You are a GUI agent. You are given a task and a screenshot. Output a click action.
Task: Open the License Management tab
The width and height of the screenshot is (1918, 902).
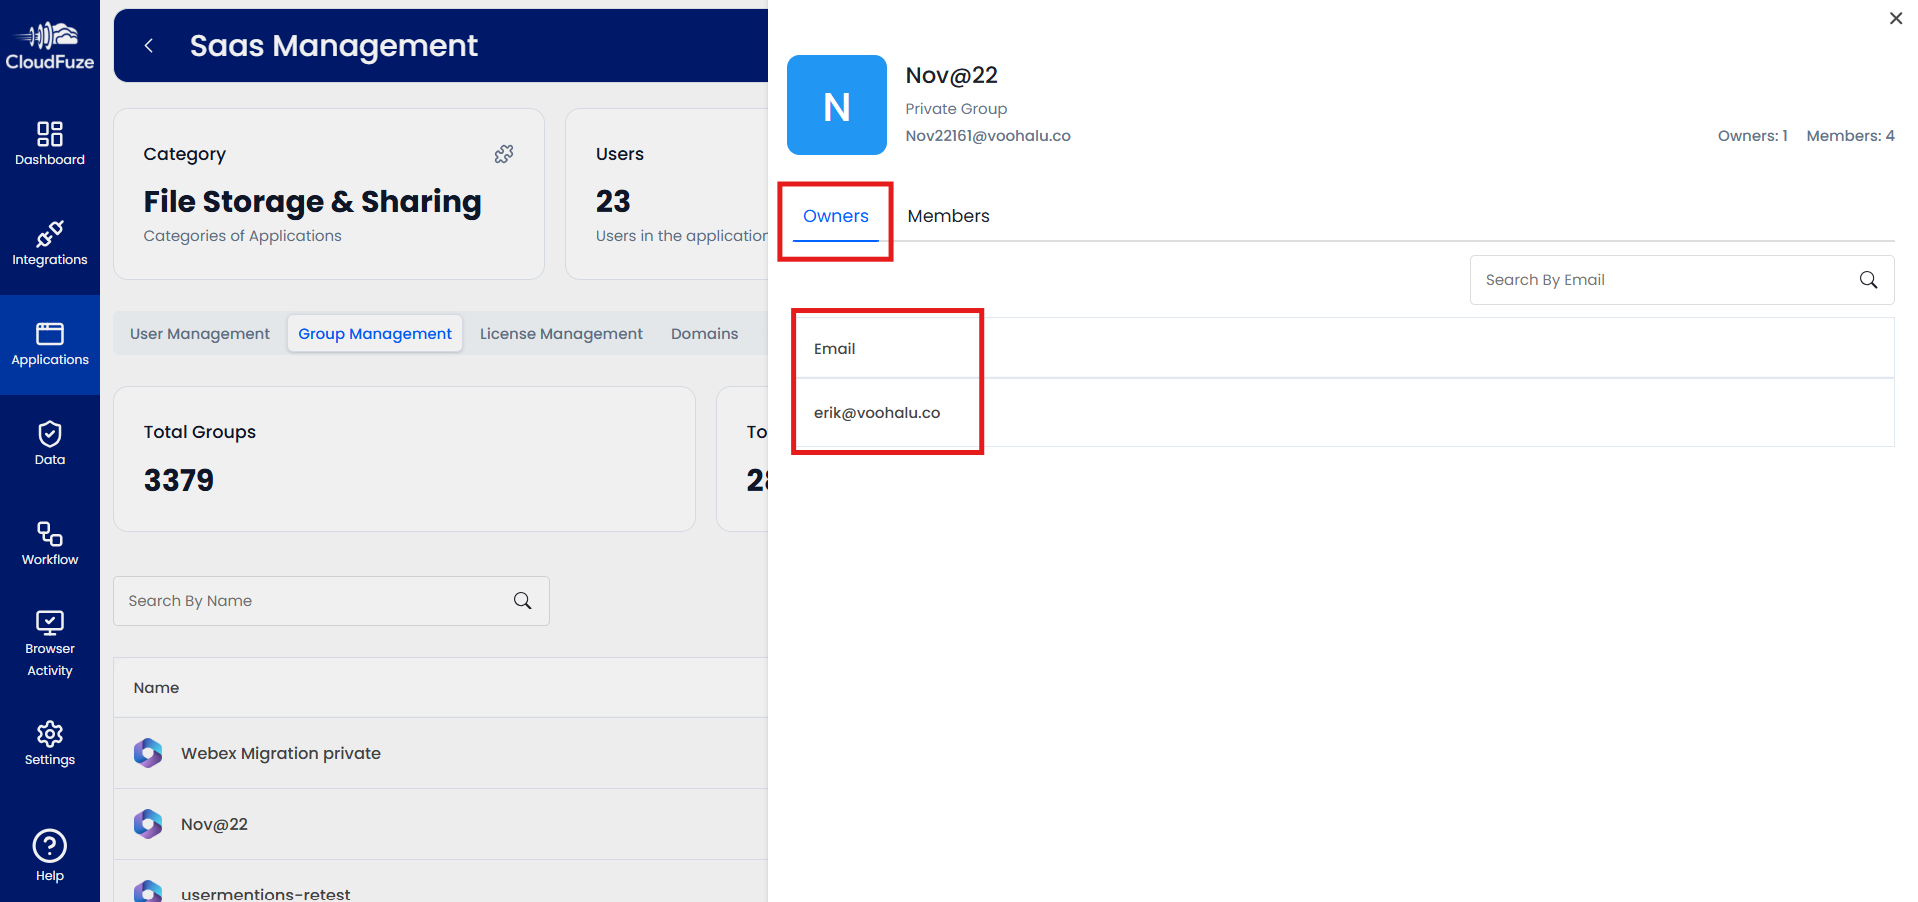click(x=560, y=333)
